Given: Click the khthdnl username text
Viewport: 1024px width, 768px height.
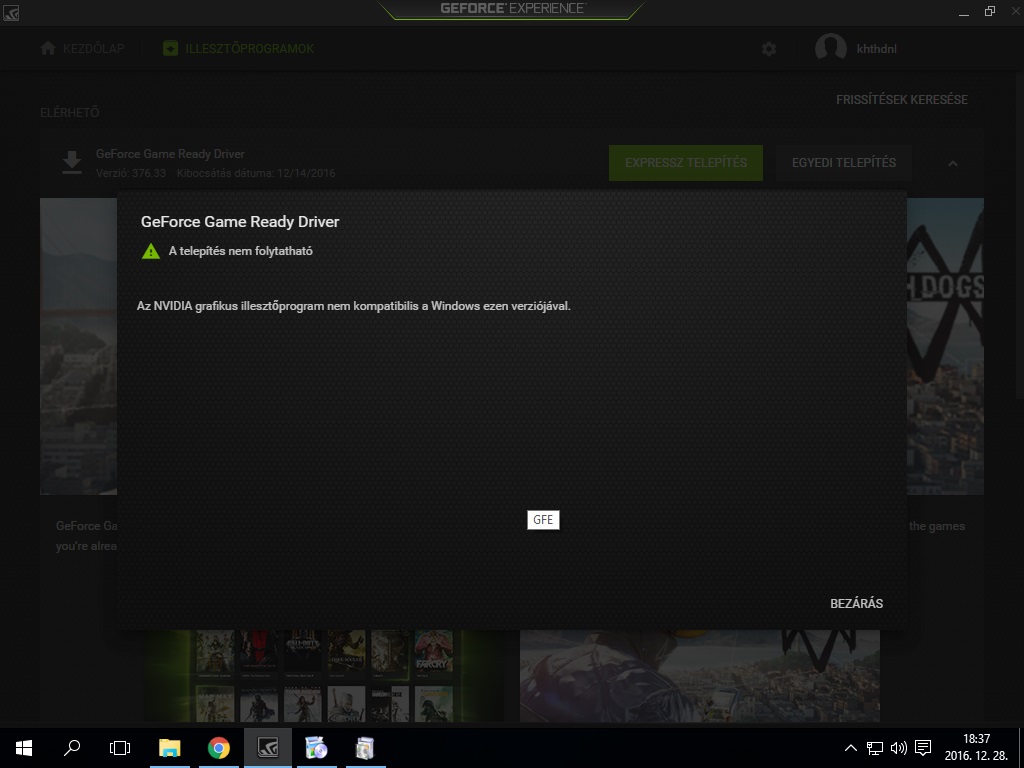Looking at the screenshot, I should pos(876,49).
